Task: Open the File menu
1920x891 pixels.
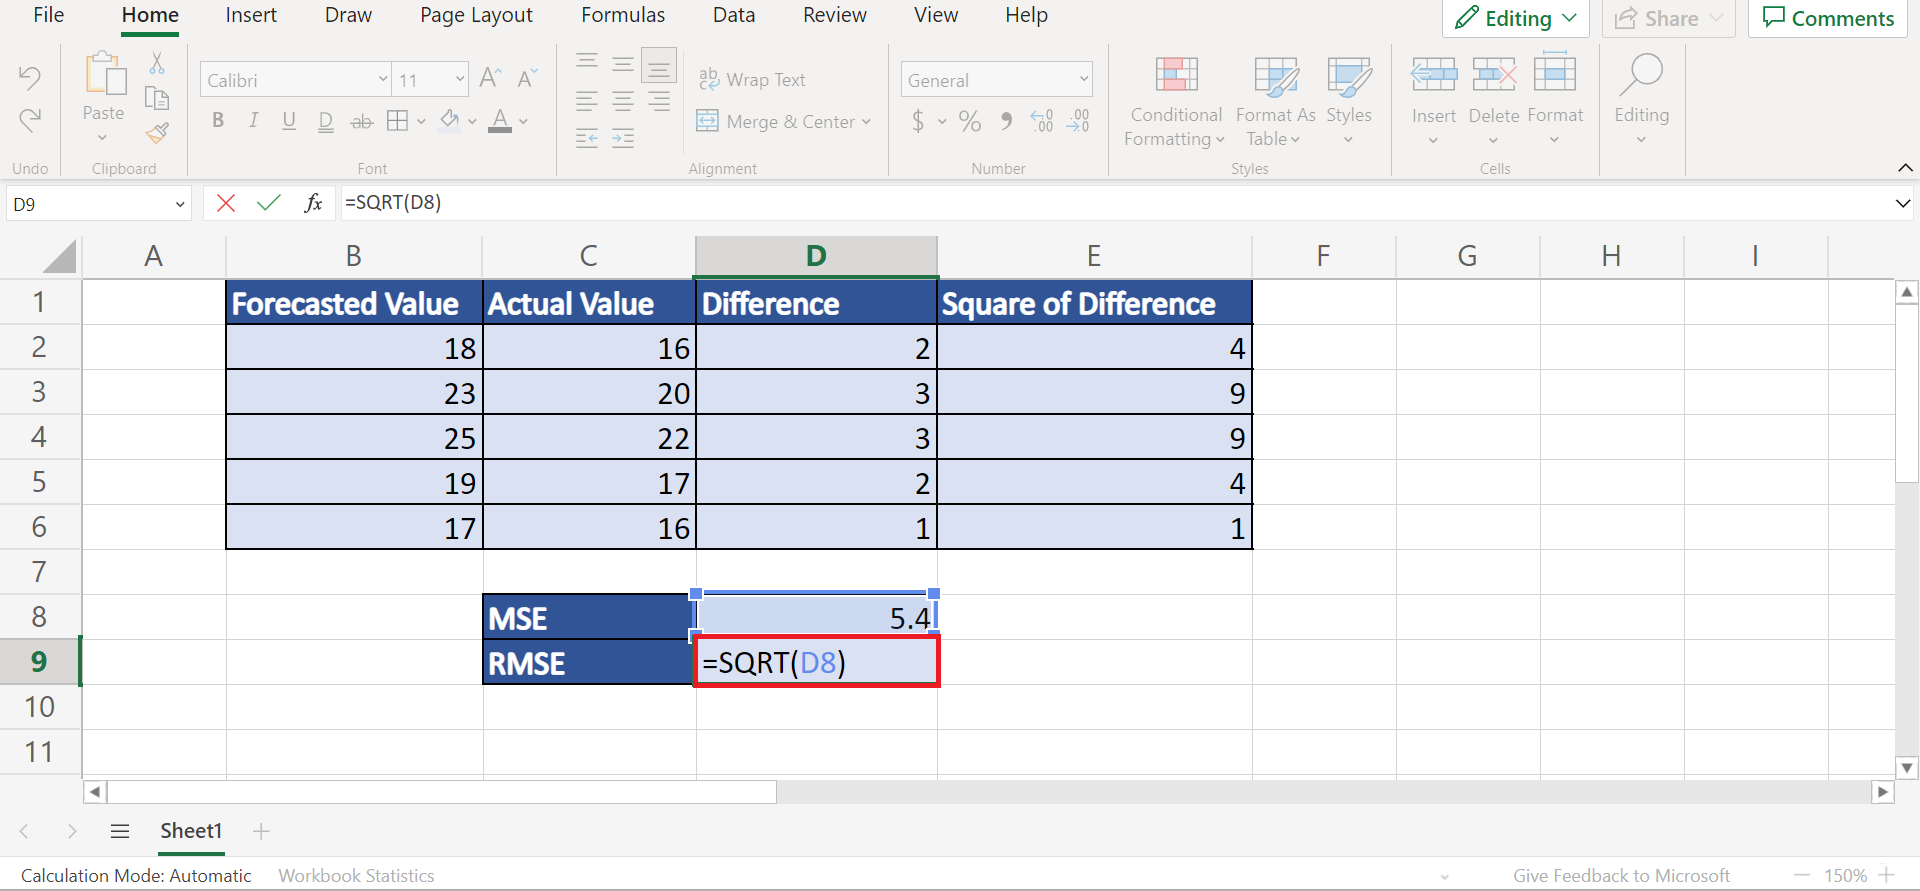Action: click(48, 15)
